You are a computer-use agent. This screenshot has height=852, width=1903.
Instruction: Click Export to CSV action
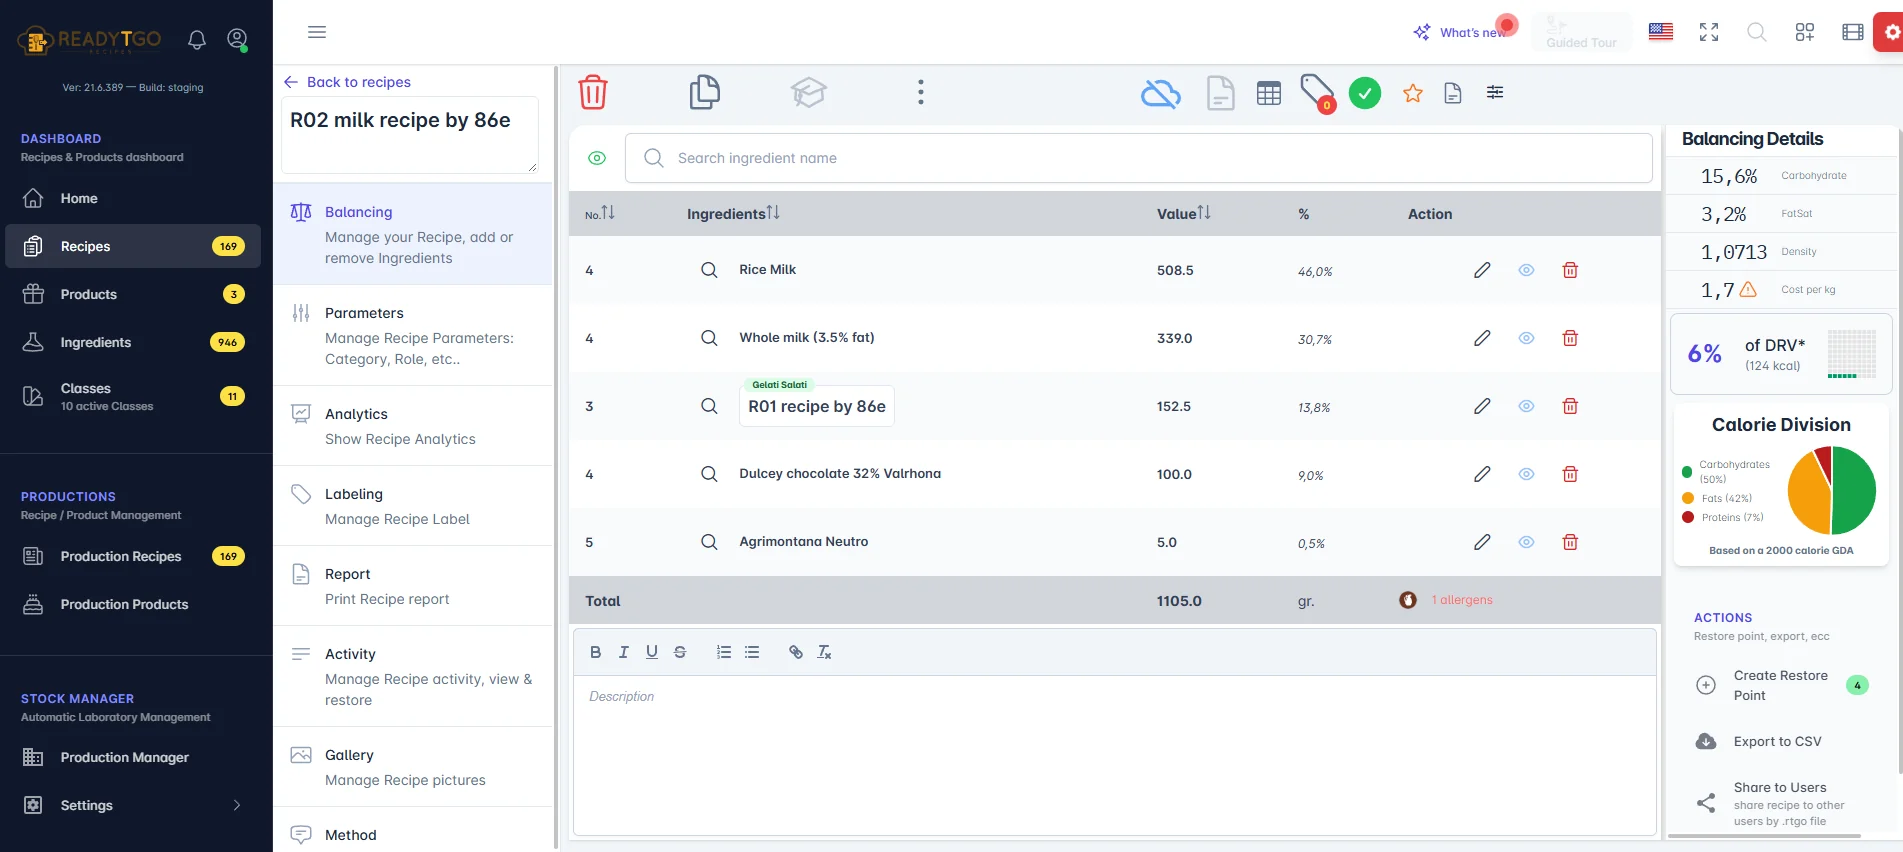[1777, 741]
